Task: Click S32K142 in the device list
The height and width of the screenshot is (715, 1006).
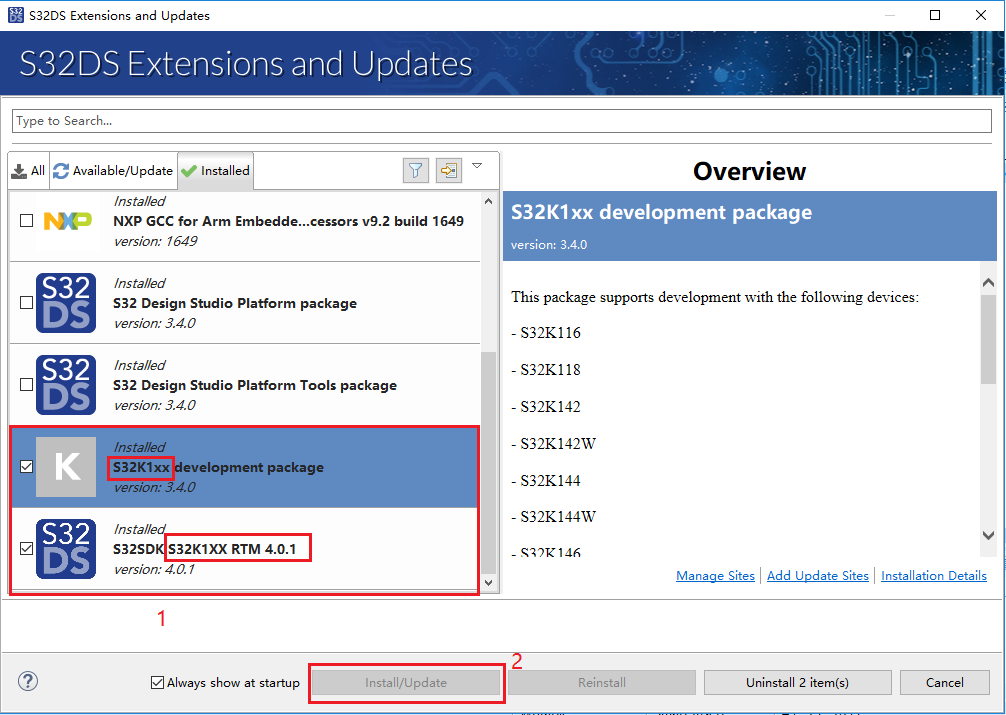Action: 550,406
